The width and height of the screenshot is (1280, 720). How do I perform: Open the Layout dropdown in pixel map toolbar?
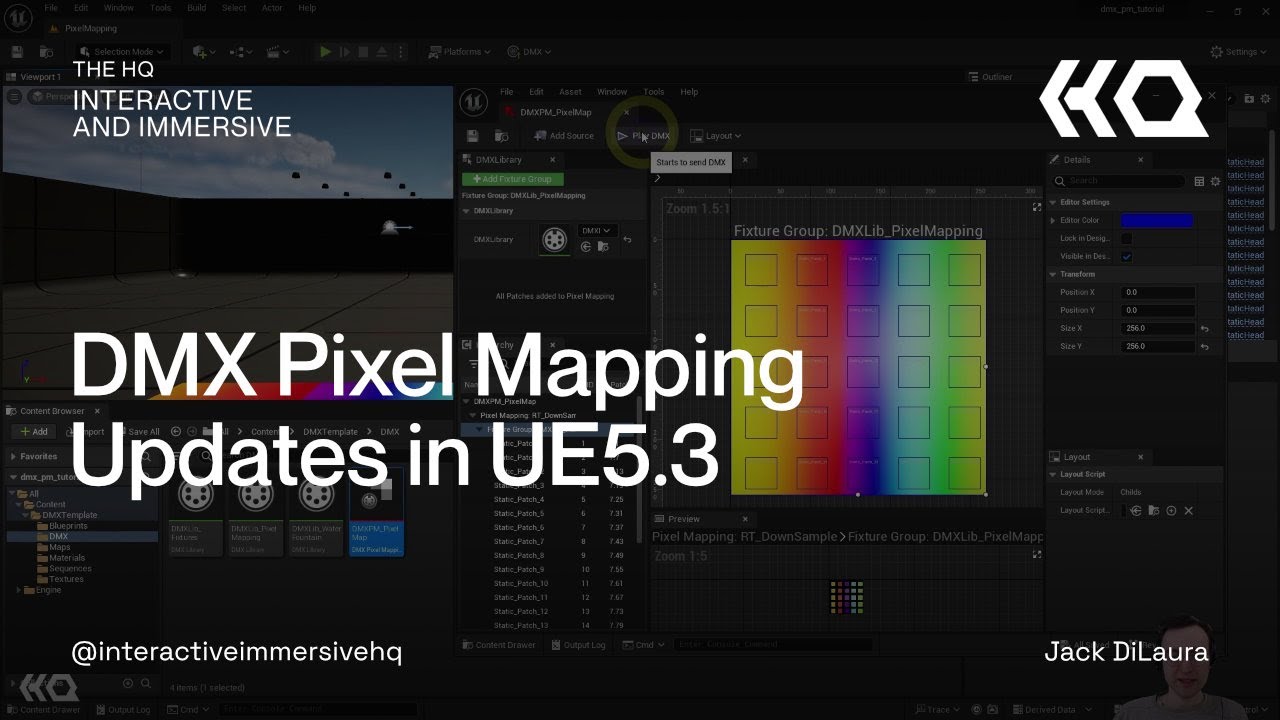point(716,136)
